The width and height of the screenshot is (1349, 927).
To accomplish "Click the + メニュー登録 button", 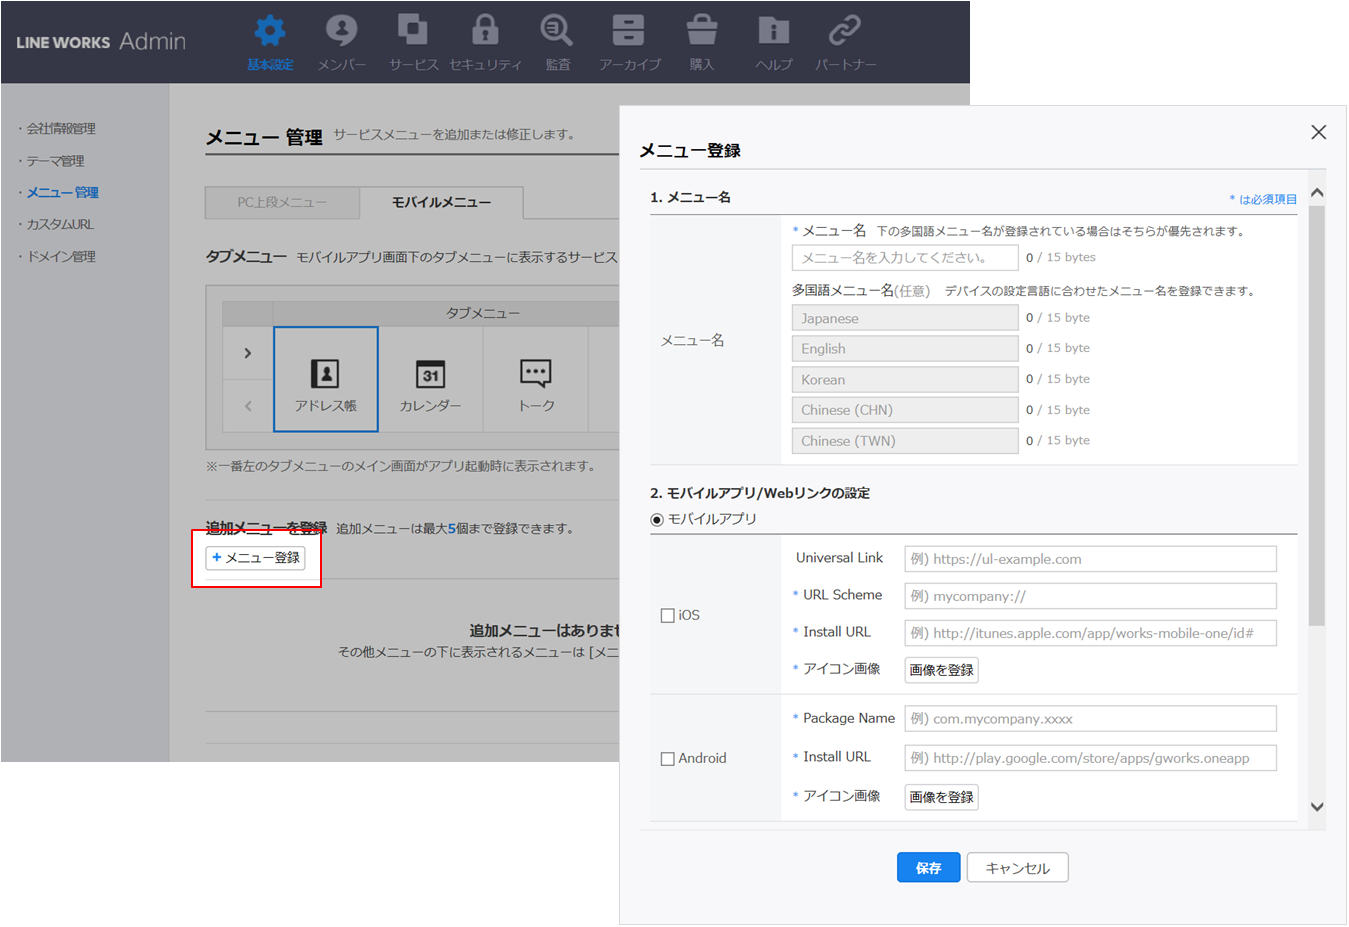I will (x=256, y=558).
